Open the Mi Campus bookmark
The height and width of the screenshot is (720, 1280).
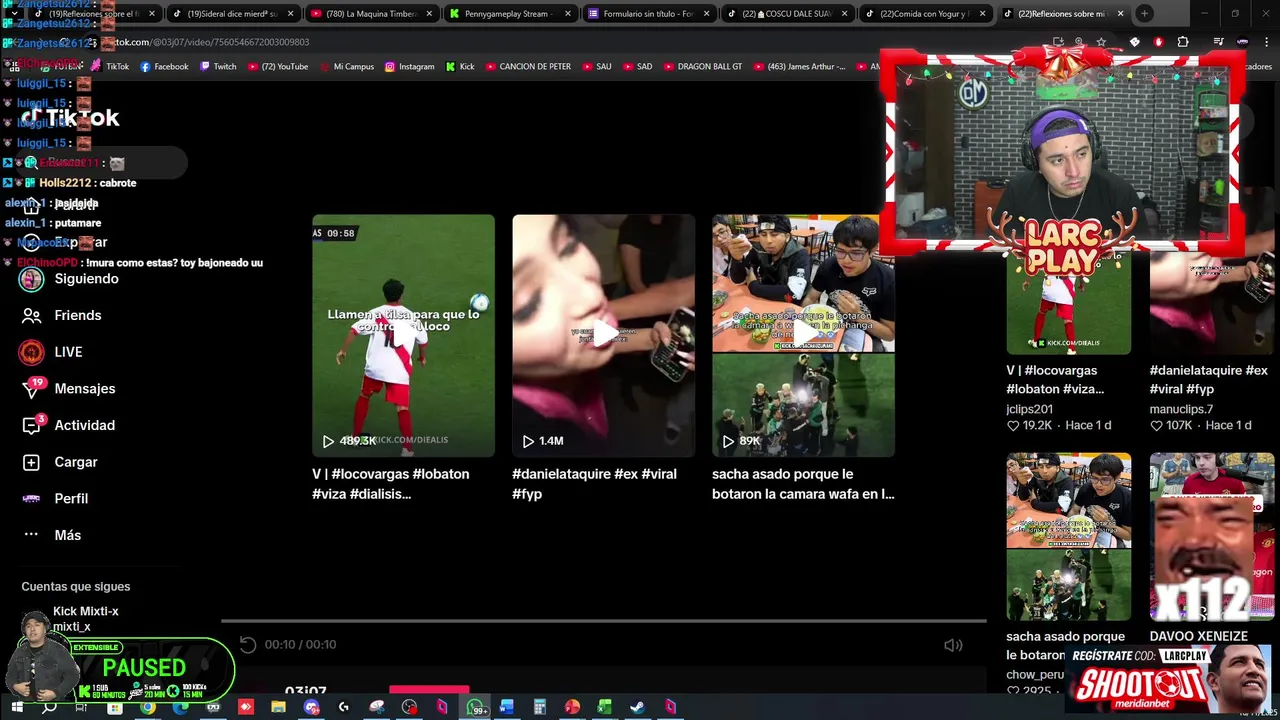346,67
